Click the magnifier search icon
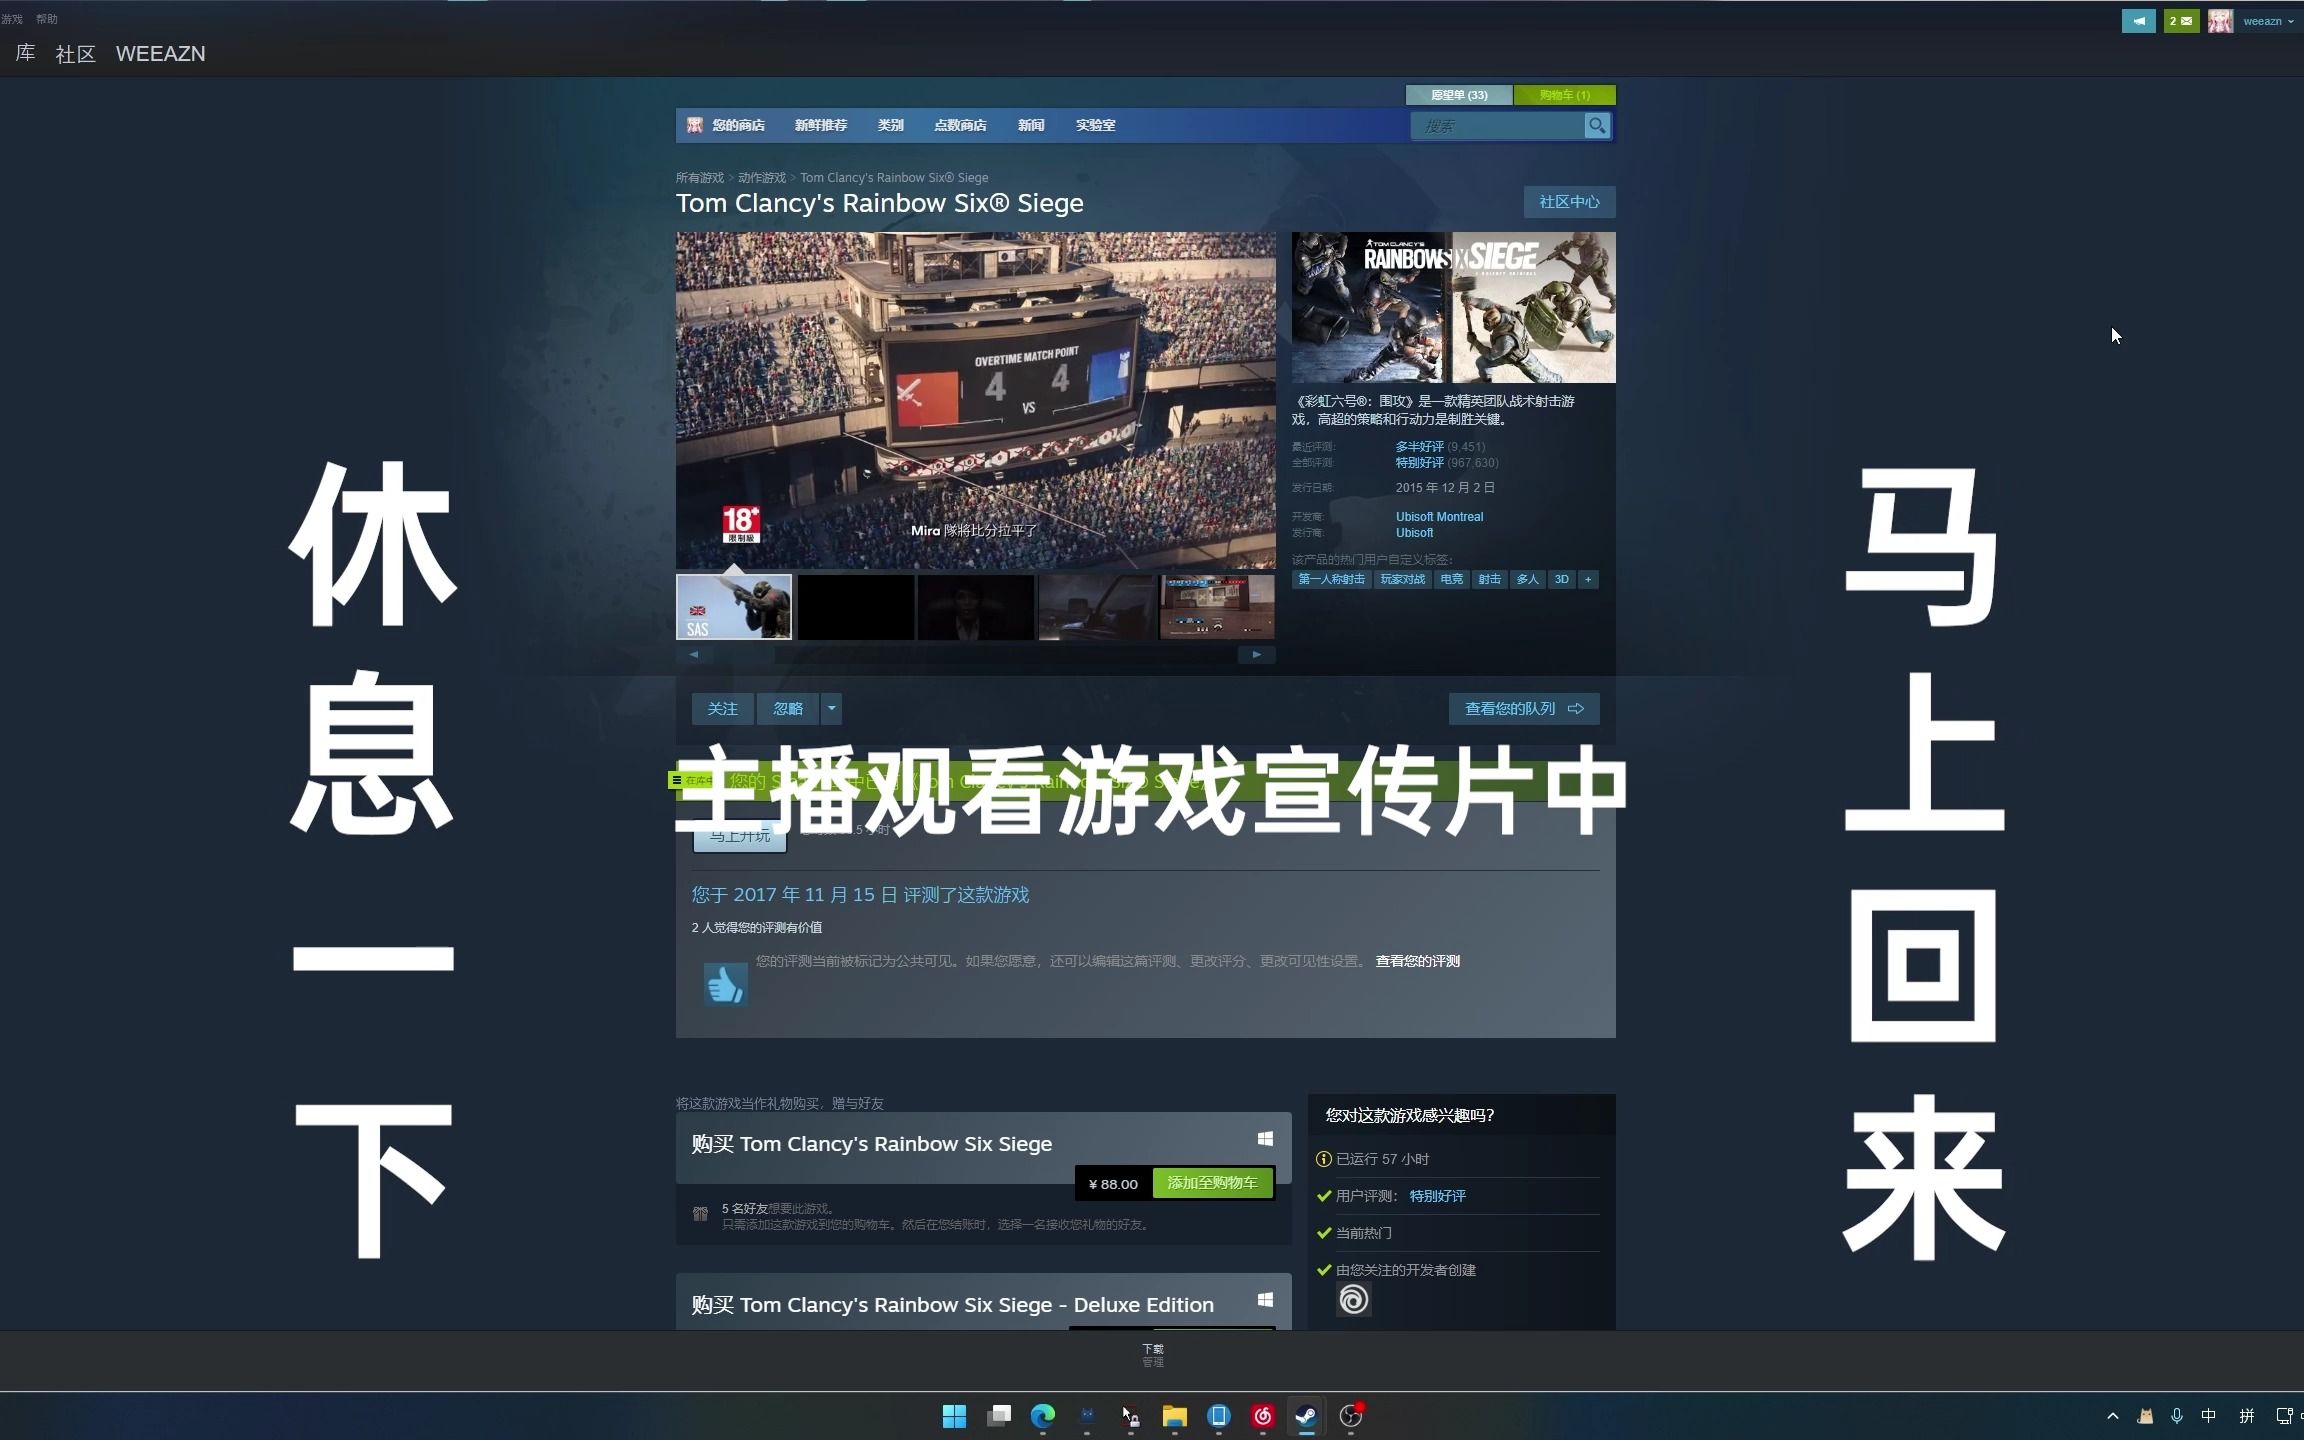2304x1440 pixels. click(x=1597, y=126)
